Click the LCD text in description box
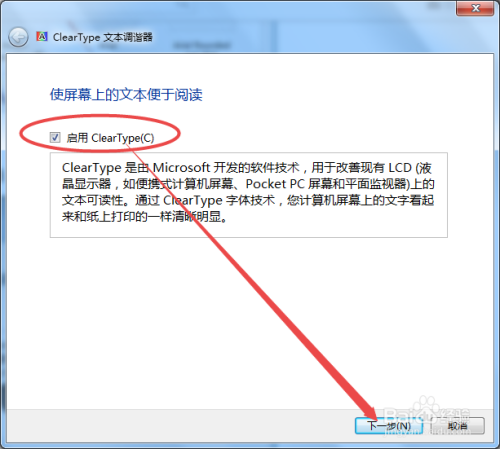Screen dimensions: 500x449 pyautogui.click(x=400, y=168)
